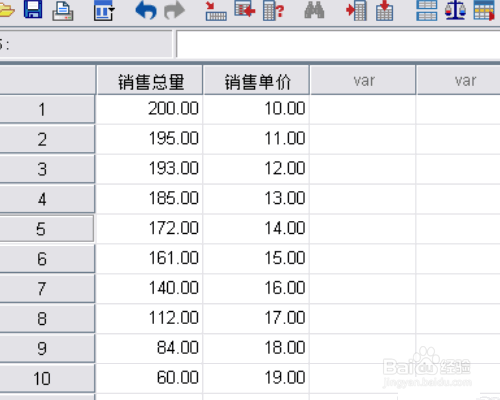Click the cell containing 140.00

pyautogui.click(x=149, y=289)
